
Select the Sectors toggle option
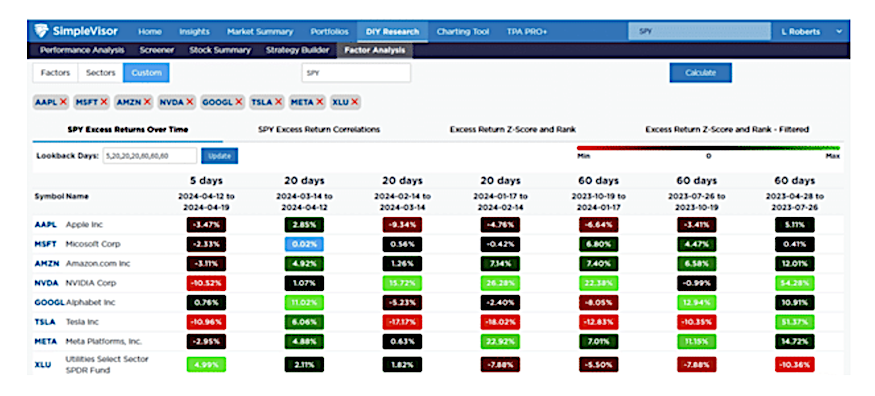click(x=100, y=73)
